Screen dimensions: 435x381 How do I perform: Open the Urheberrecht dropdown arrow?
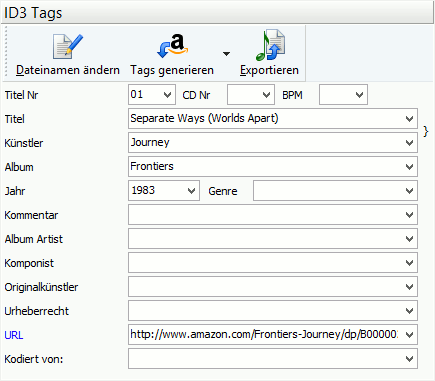pyautogui.click(x=409, y=311)
